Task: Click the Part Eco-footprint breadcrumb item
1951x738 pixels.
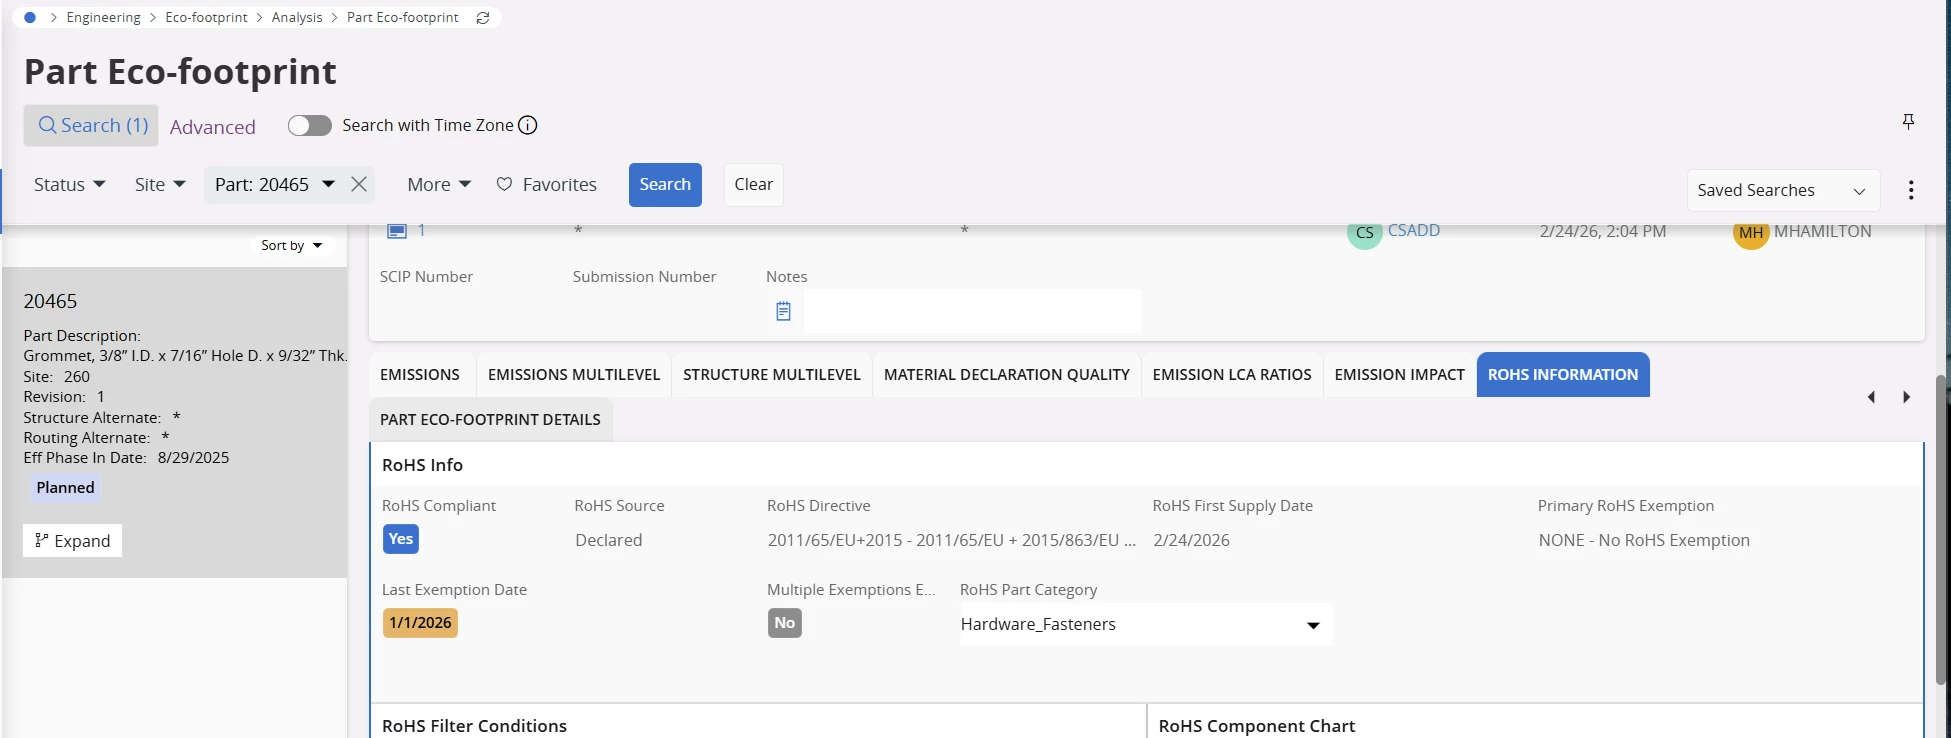Action: pos(403,18)
